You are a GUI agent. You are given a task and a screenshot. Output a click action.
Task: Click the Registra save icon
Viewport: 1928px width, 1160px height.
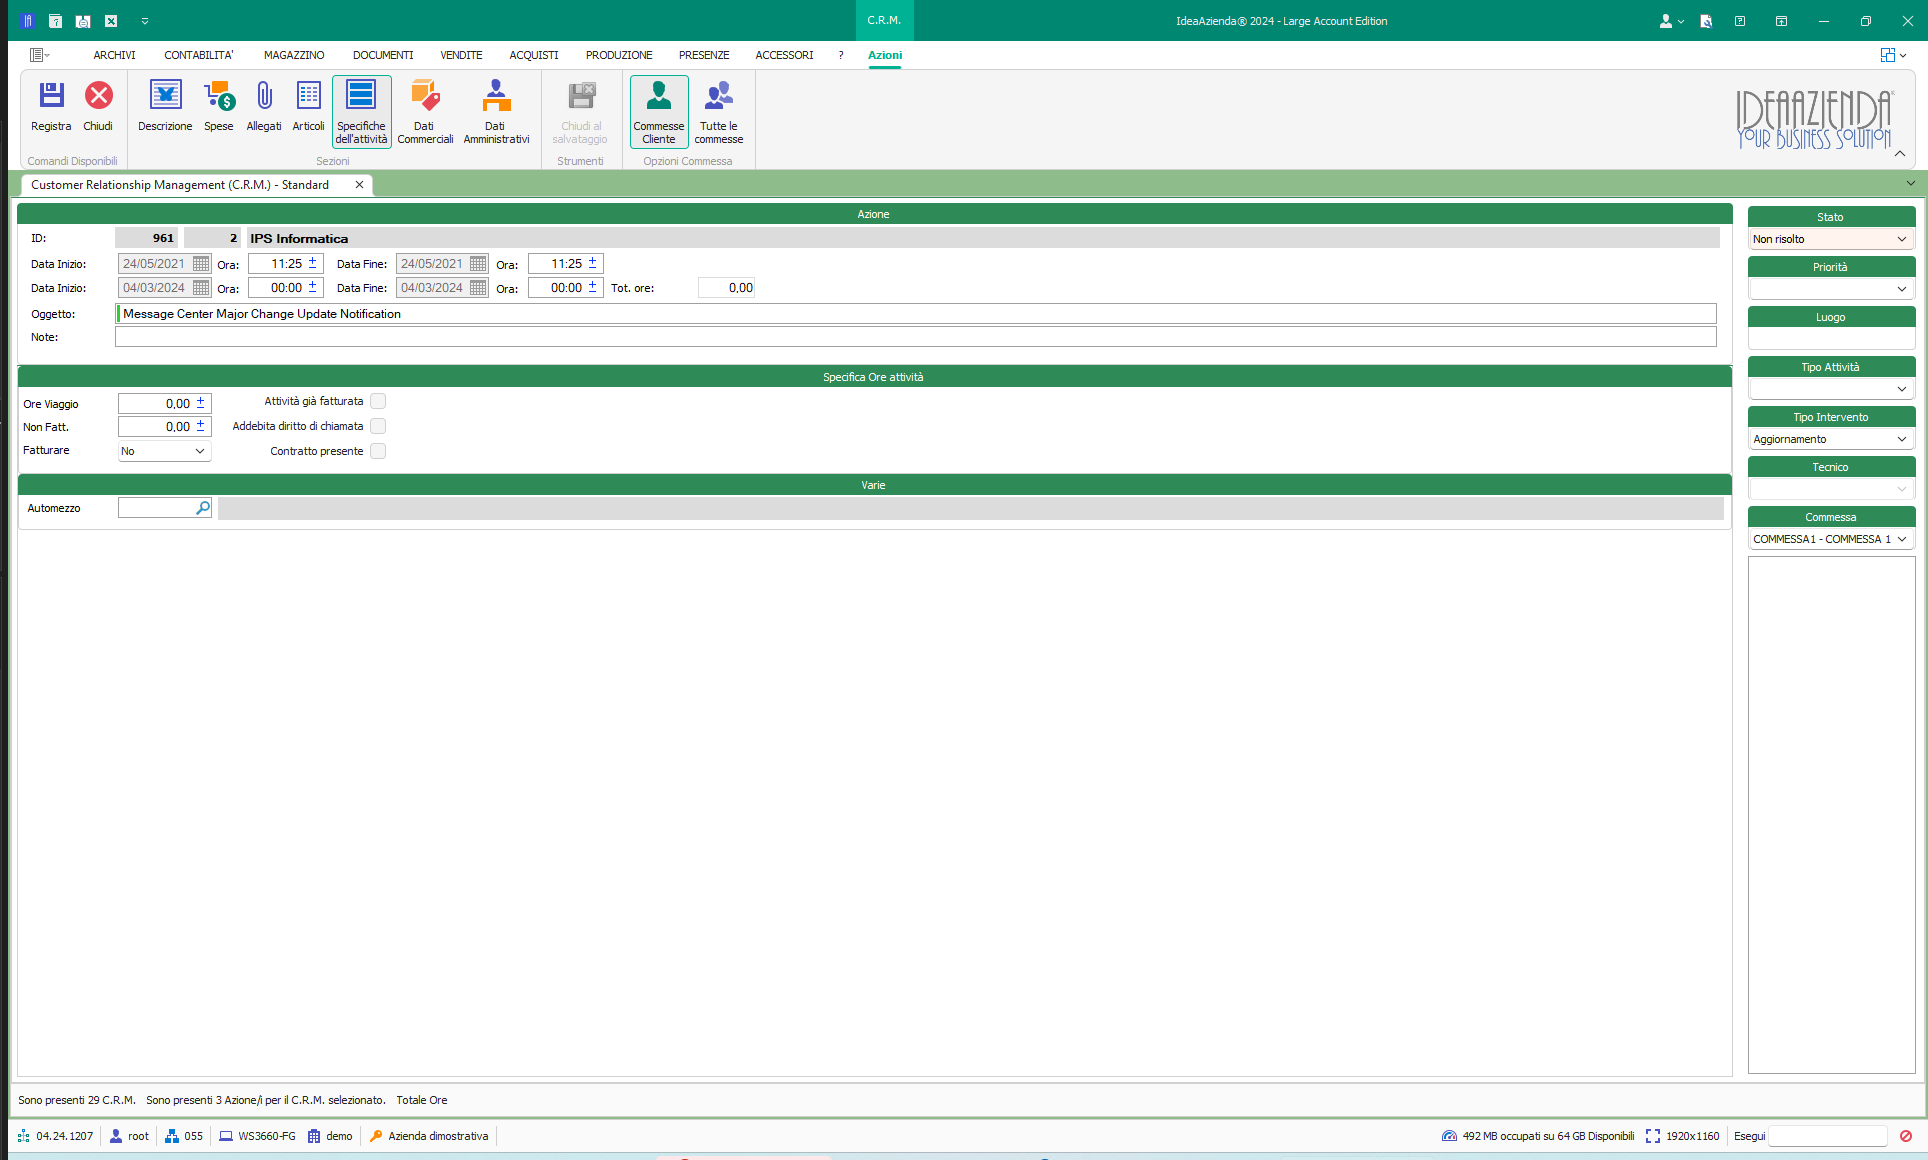tap(51, 106)
